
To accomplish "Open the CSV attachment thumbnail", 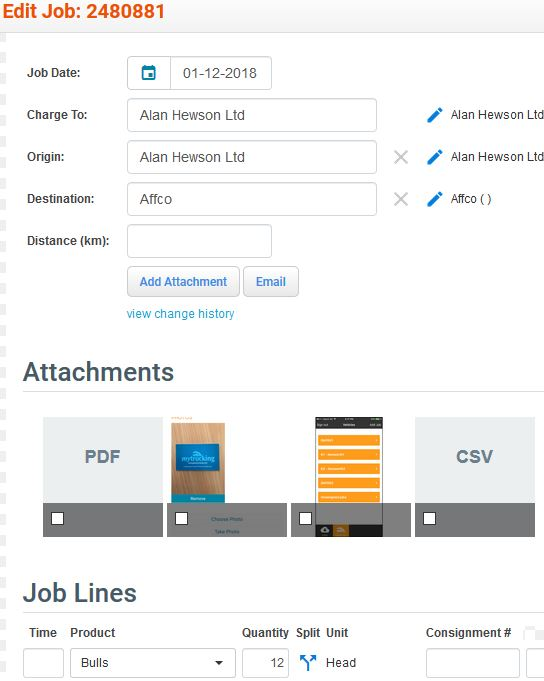I will click(x=475, y=460).
